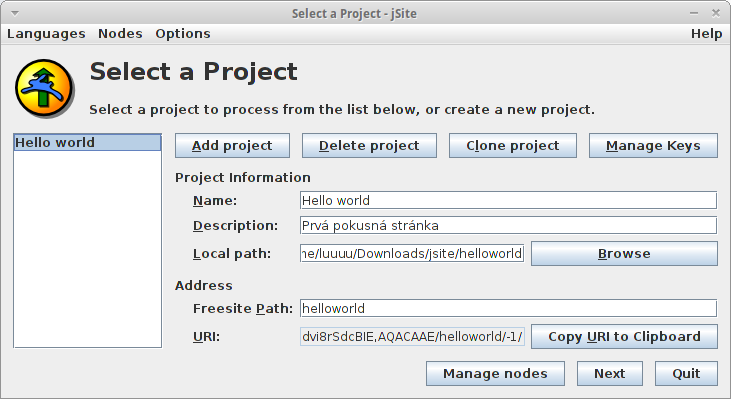This screenshot has width=731, height=399.
Task: Click the jSite Freenet rabbit logo
Action: click(x=44, y=88)
